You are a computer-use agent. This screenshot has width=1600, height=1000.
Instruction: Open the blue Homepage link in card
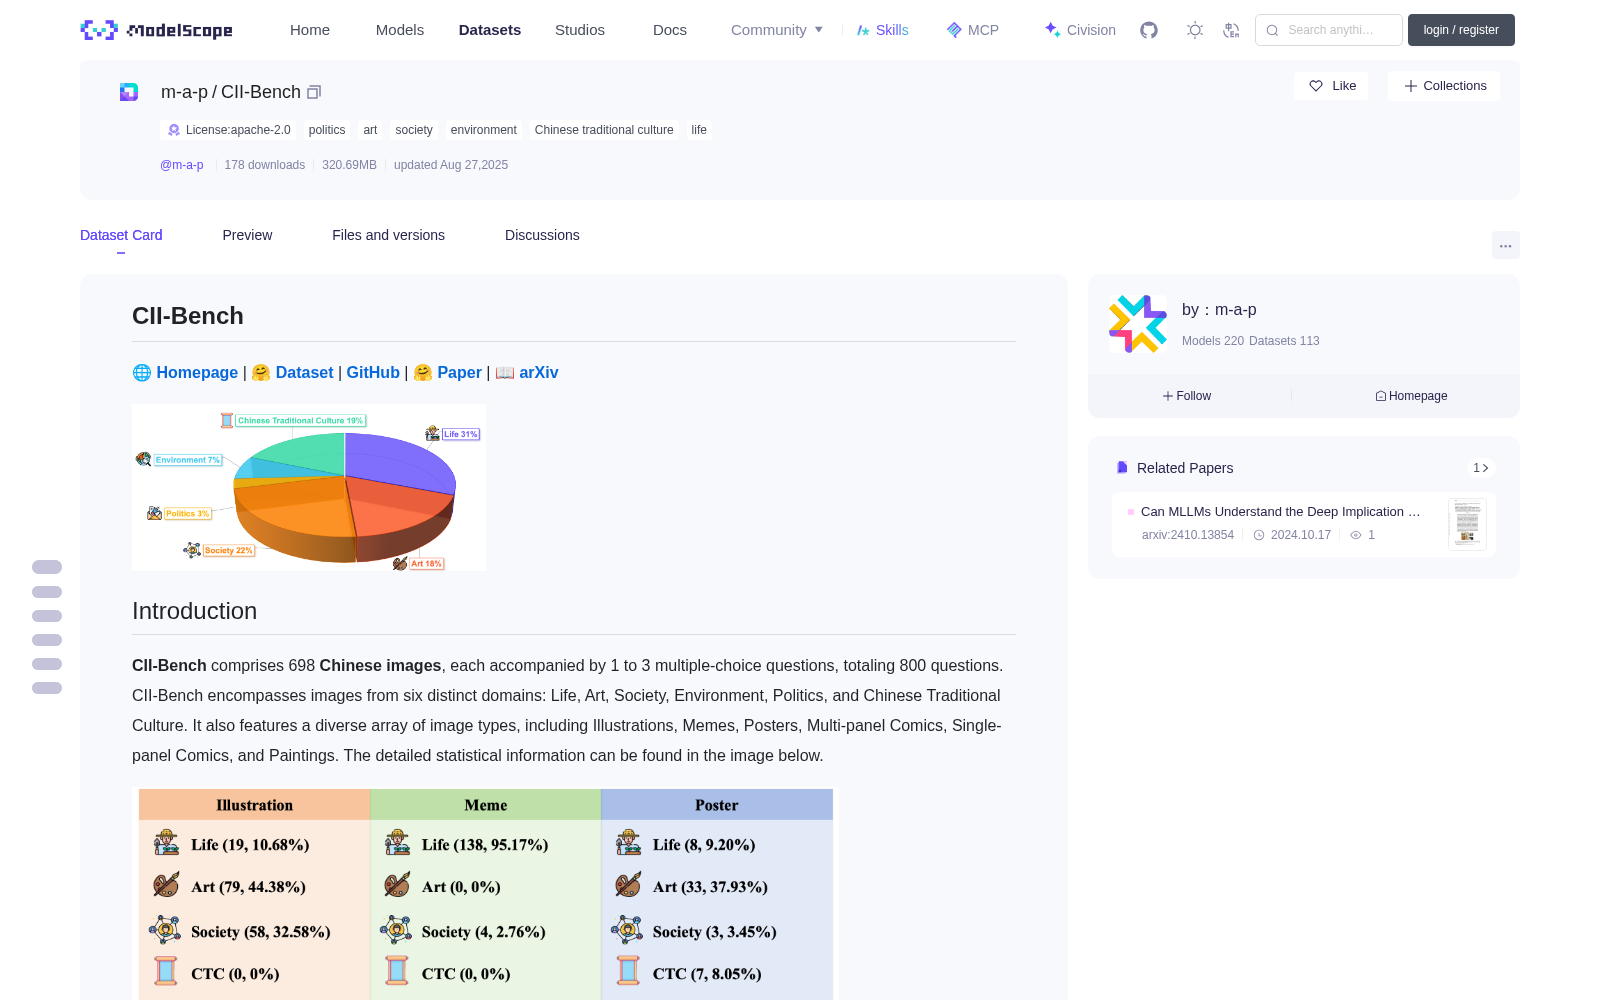pos(197,372)
